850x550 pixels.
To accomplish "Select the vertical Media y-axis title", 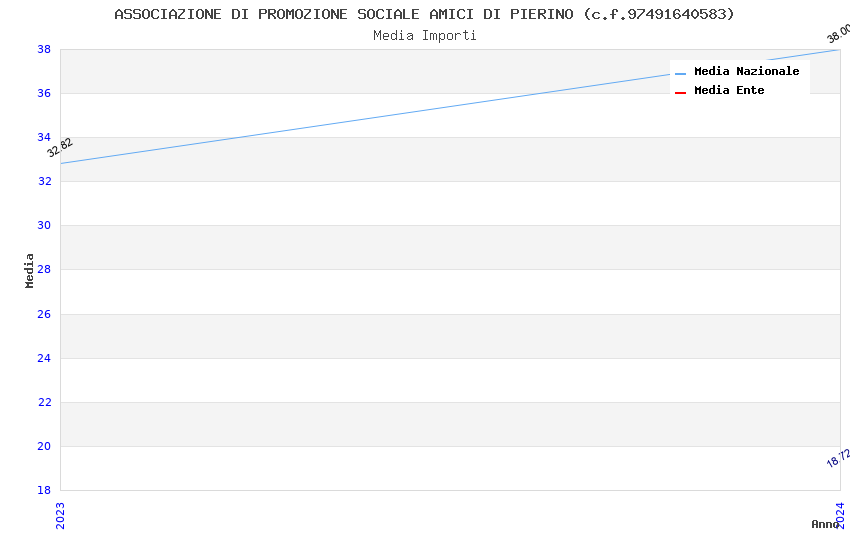I will [30, 270].
